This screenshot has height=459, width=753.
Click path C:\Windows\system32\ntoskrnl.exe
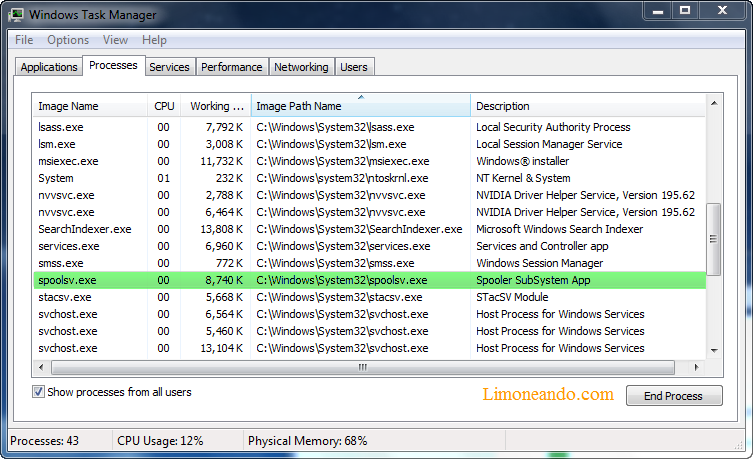coord(342,178)
